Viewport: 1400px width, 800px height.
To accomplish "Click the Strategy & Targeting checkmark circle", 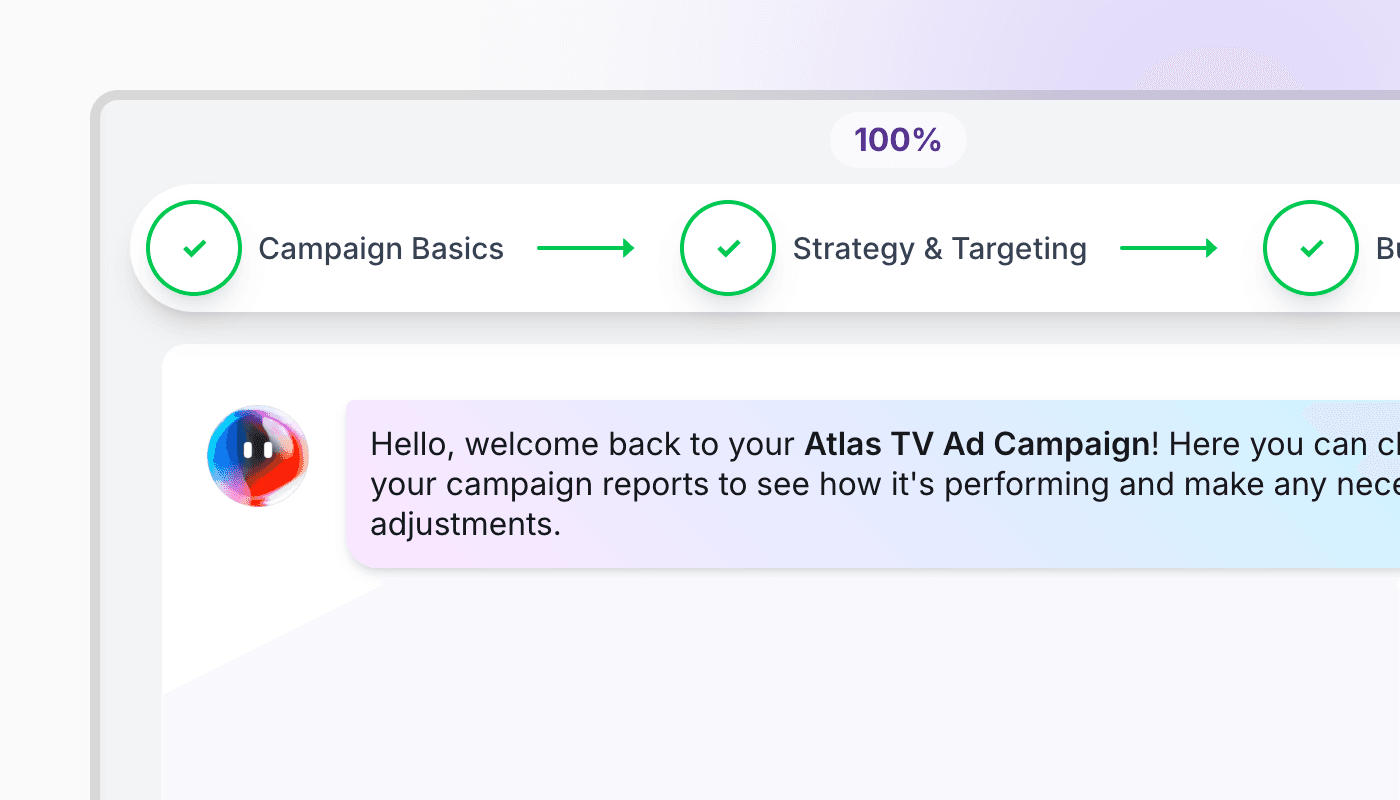I will point(728,248).
